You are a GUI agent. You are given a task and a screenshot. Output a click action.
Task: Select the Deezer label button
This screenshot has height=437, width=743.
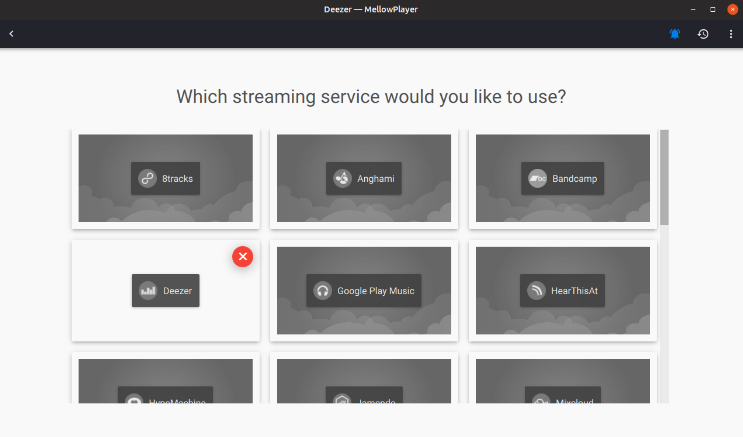pyautogui.click(x=165, y=291)
